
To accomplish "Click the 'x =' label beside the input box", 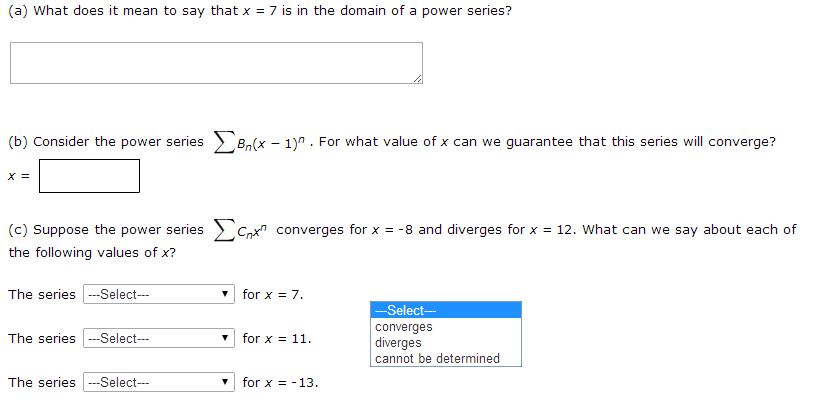I will (19, 177).
